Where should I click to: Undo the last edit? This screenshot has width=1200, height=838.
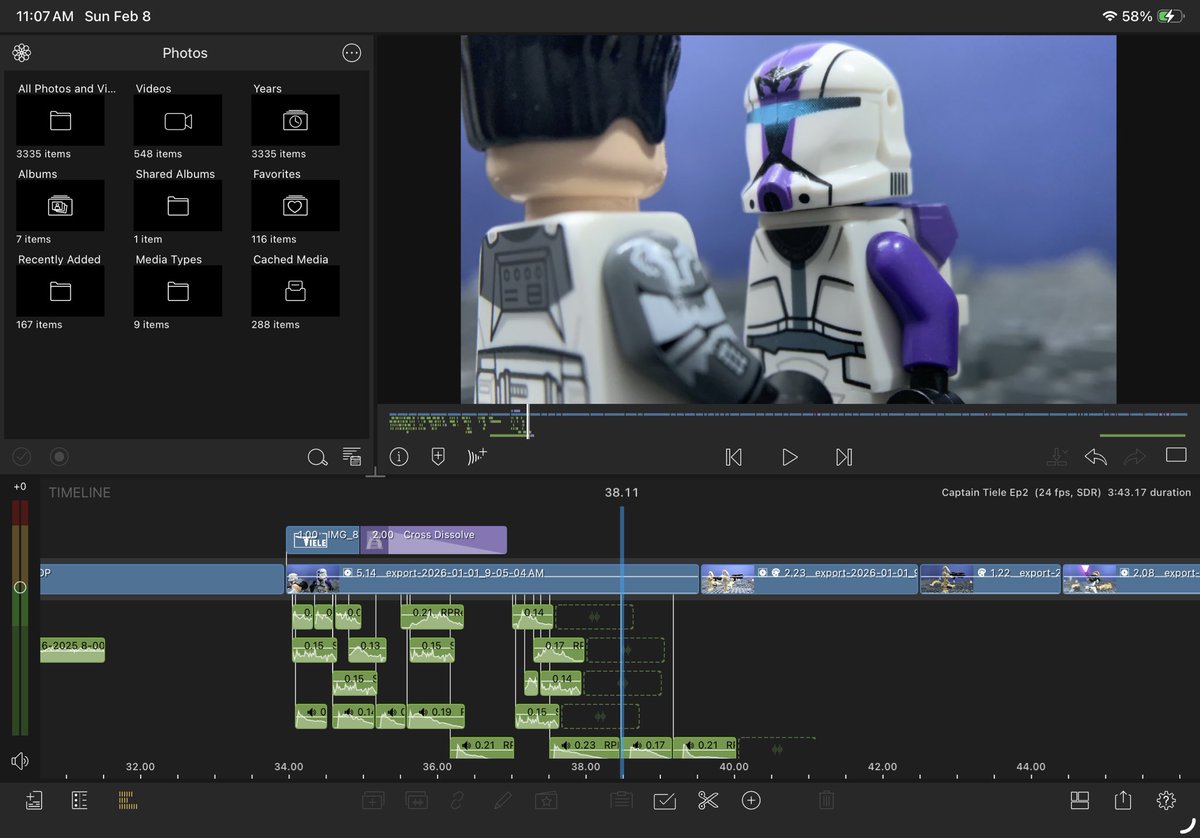(x=1096, y=457)
